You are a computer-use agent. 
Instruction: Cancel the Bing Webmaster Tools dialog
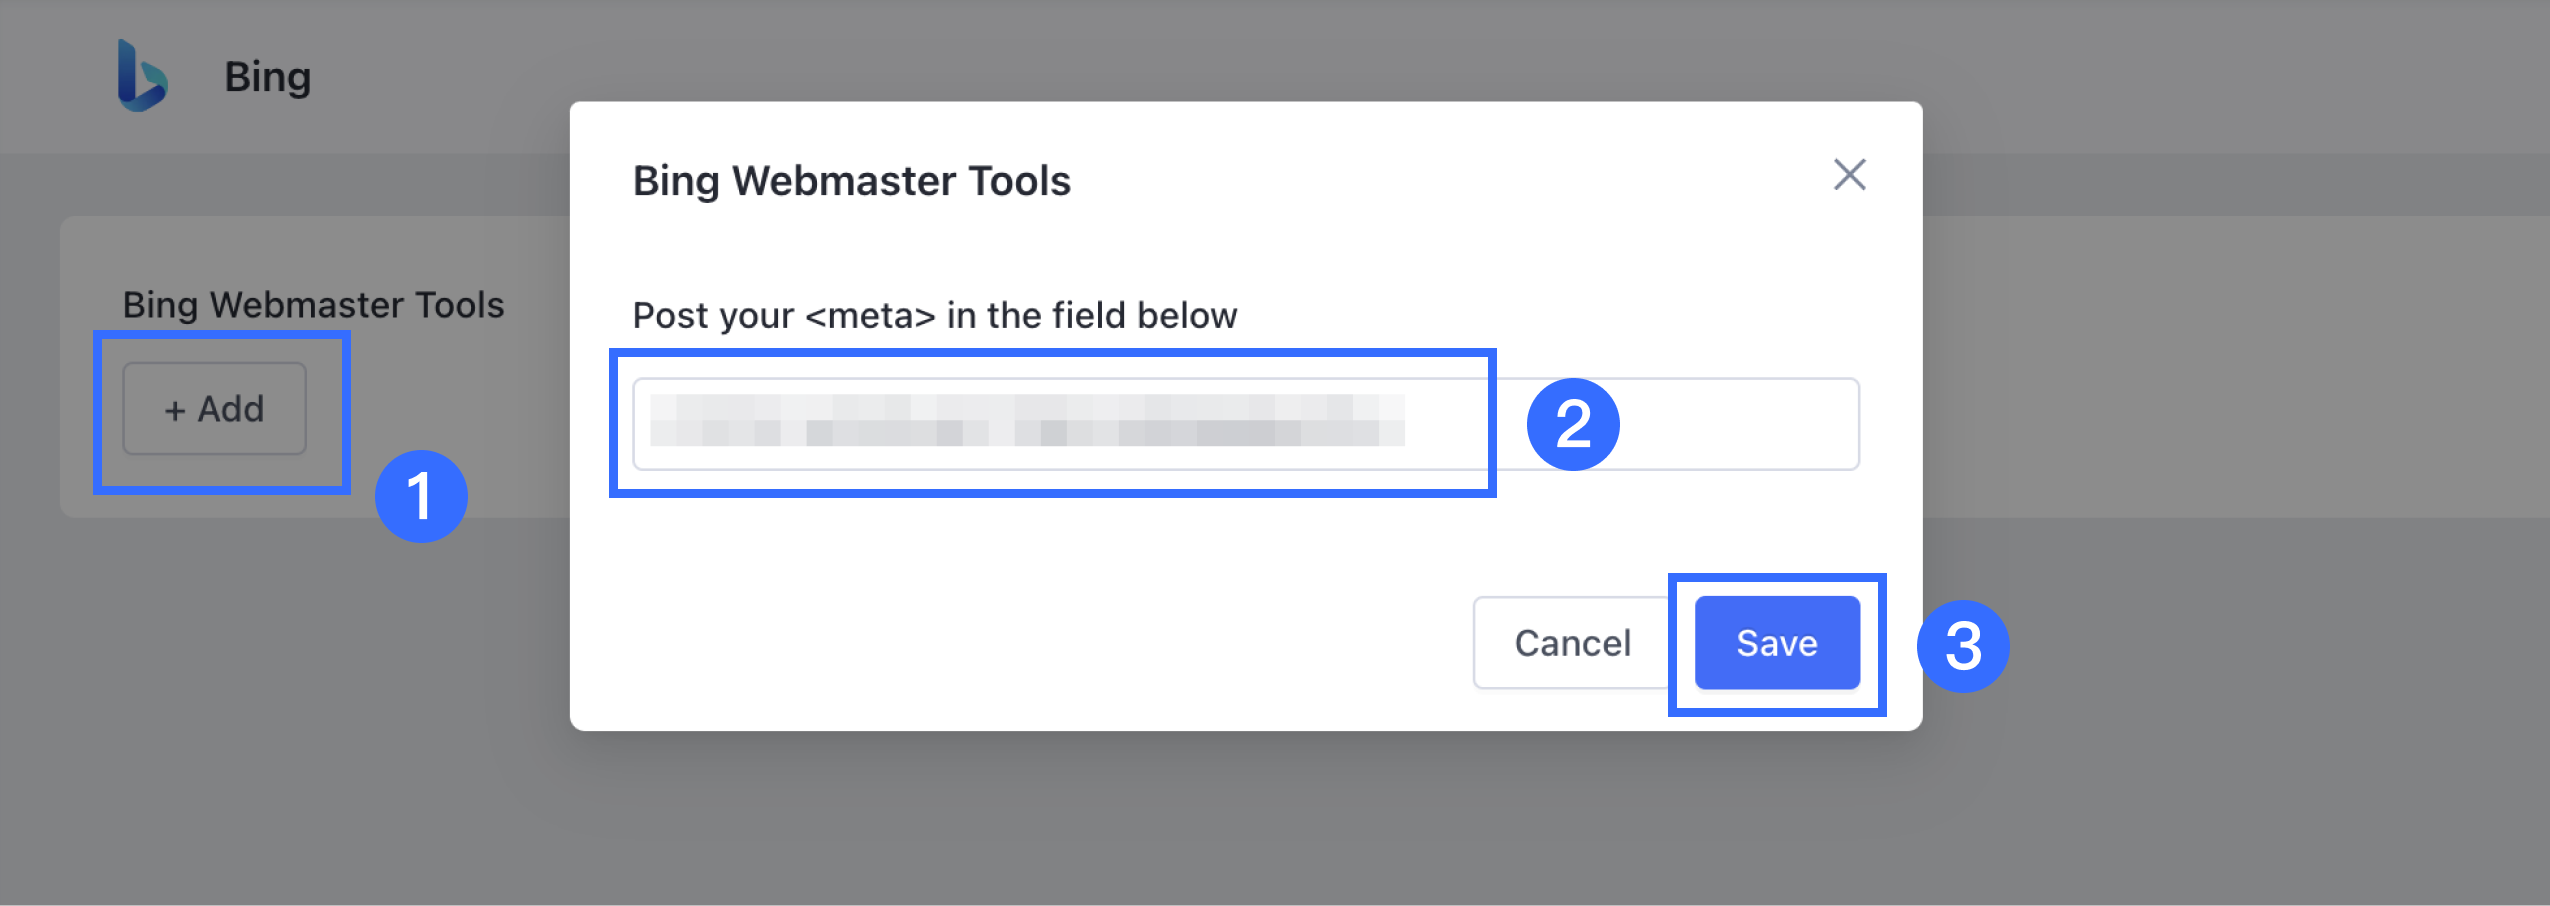click(x=1572, y=643)
